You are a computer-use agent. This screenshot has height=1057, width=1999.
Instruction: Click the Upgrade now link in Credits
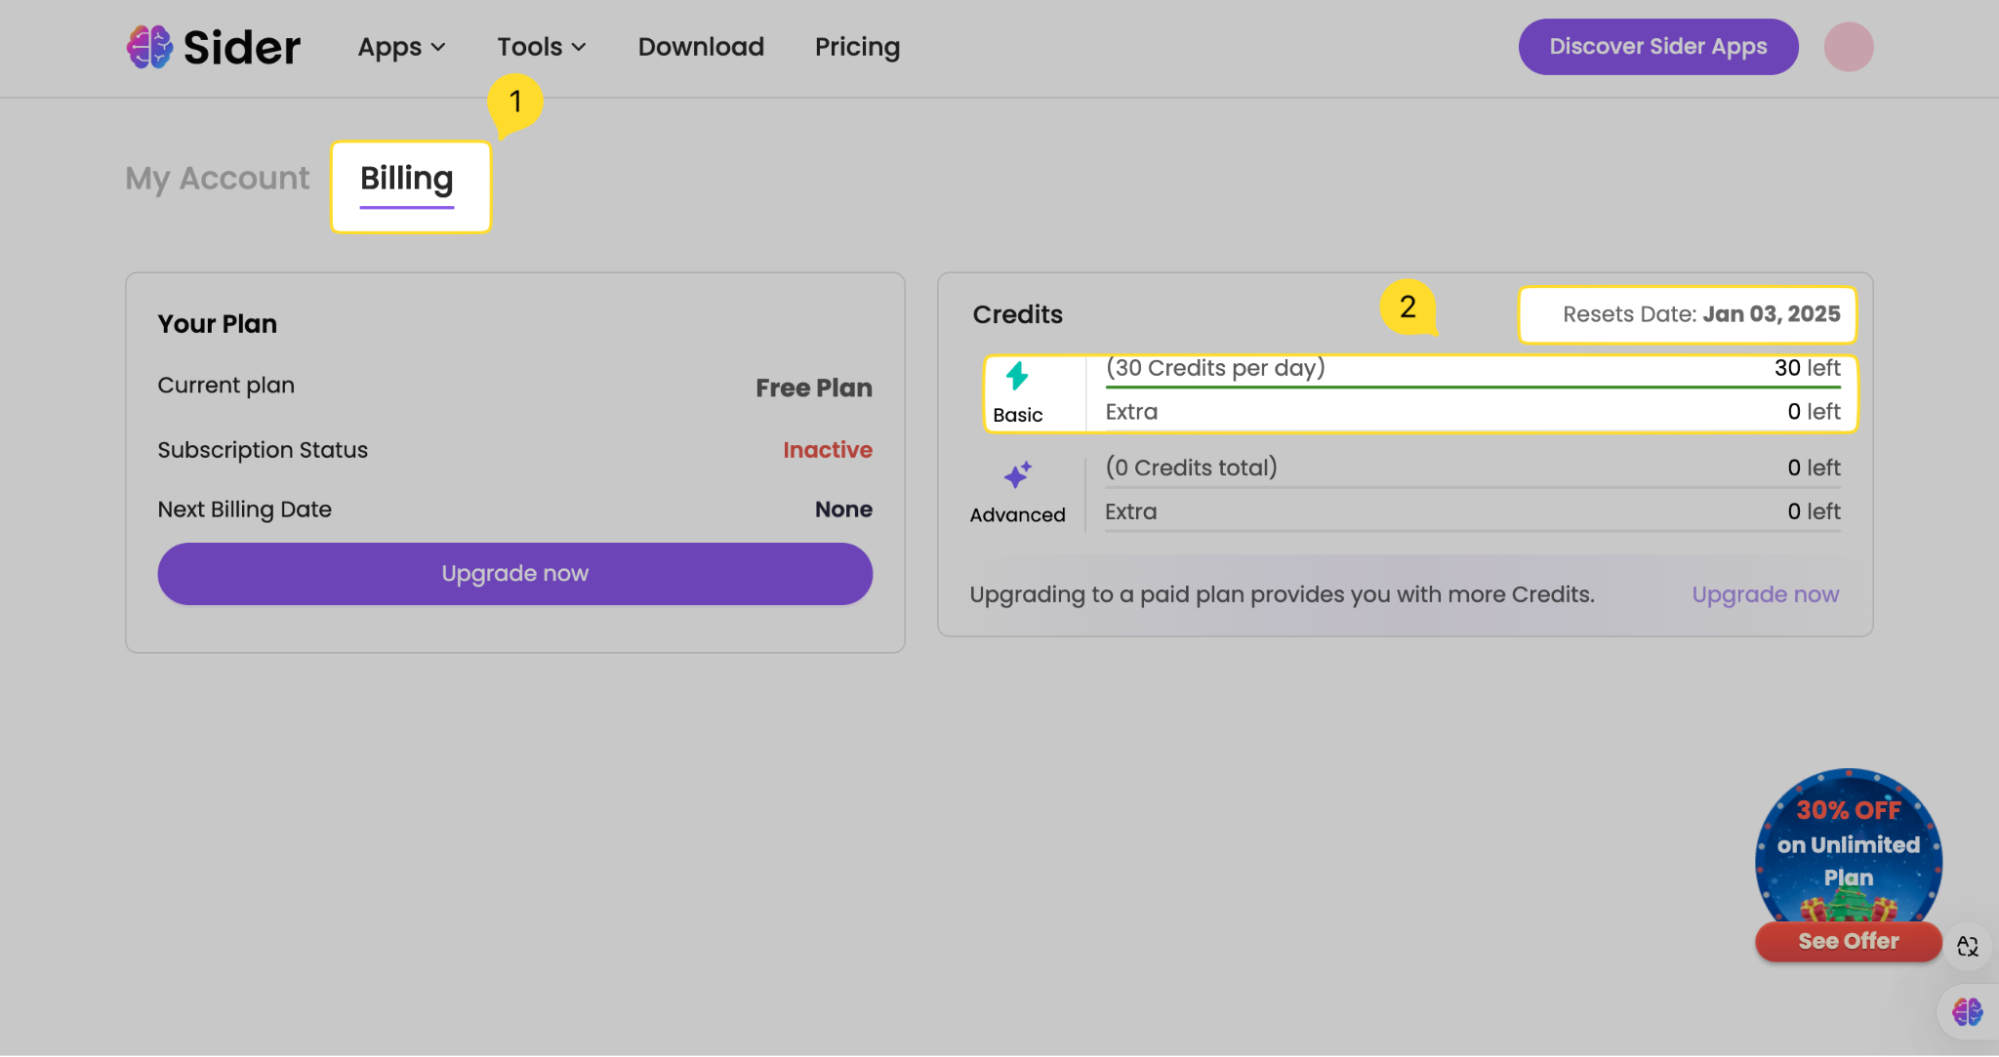point(1765,594)
